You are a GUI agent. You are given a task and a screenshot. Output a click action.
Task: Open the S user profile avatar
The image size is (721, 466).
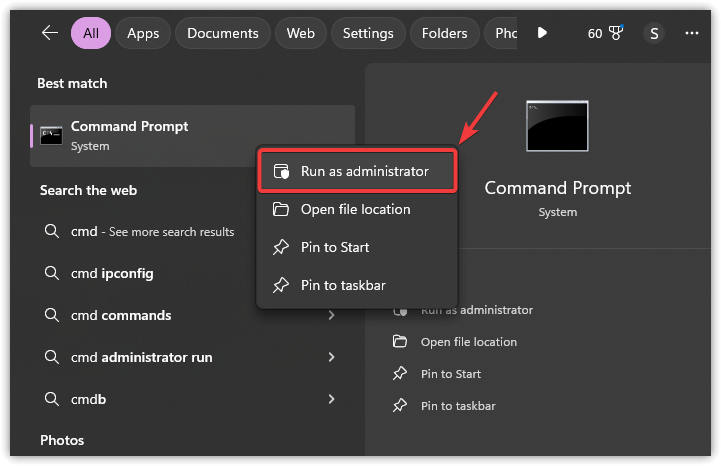tap(654, 33)
